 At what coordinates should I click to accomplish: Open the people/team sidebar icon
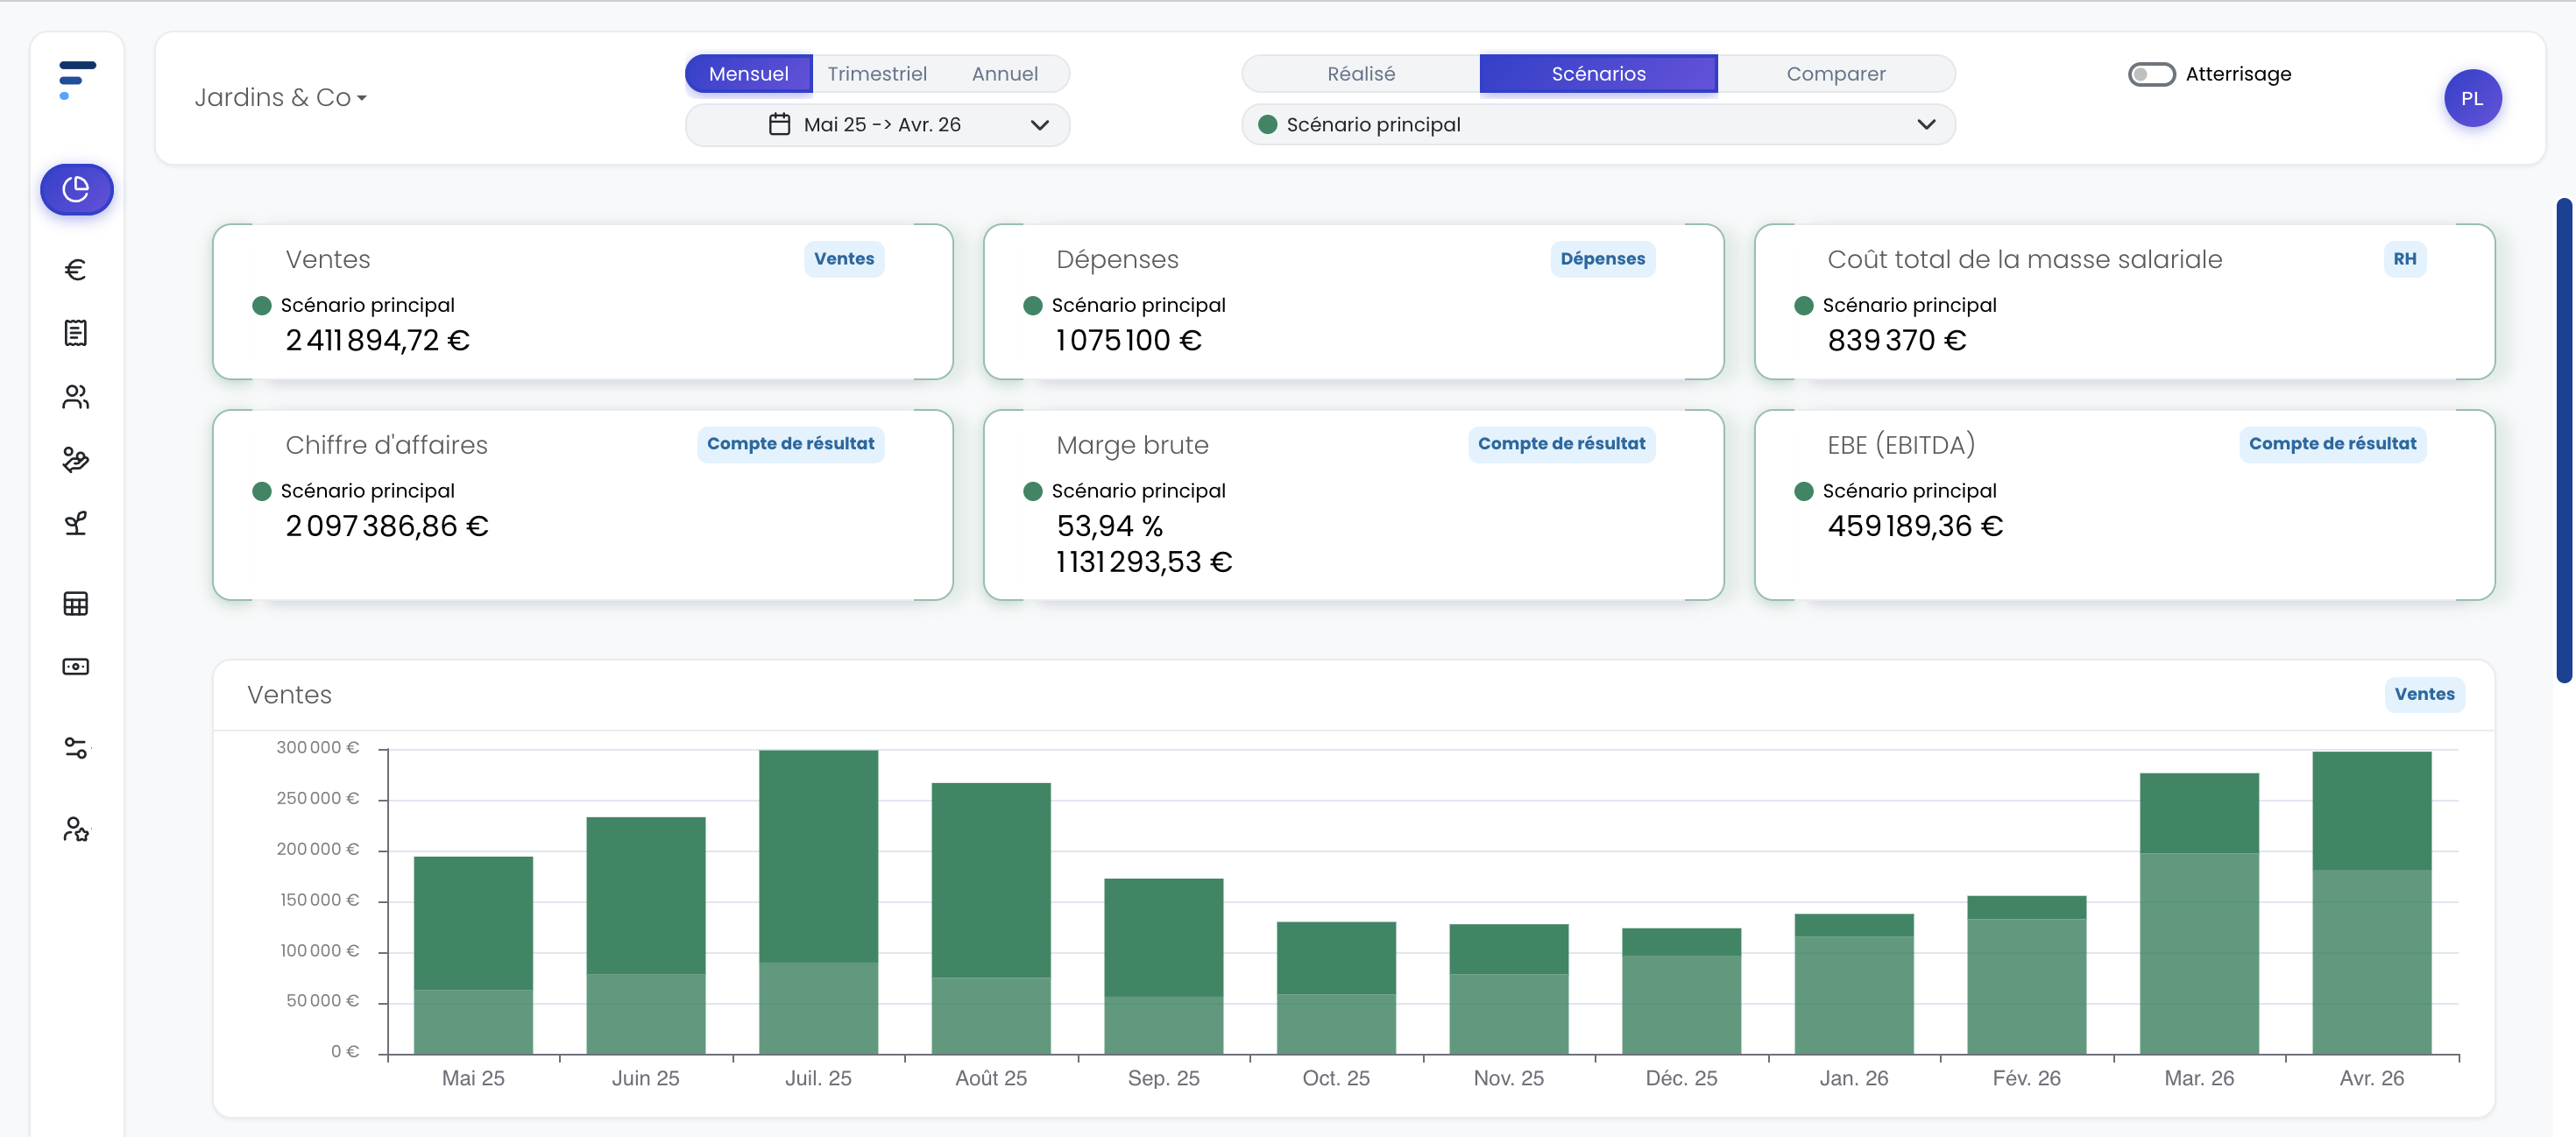76,397
